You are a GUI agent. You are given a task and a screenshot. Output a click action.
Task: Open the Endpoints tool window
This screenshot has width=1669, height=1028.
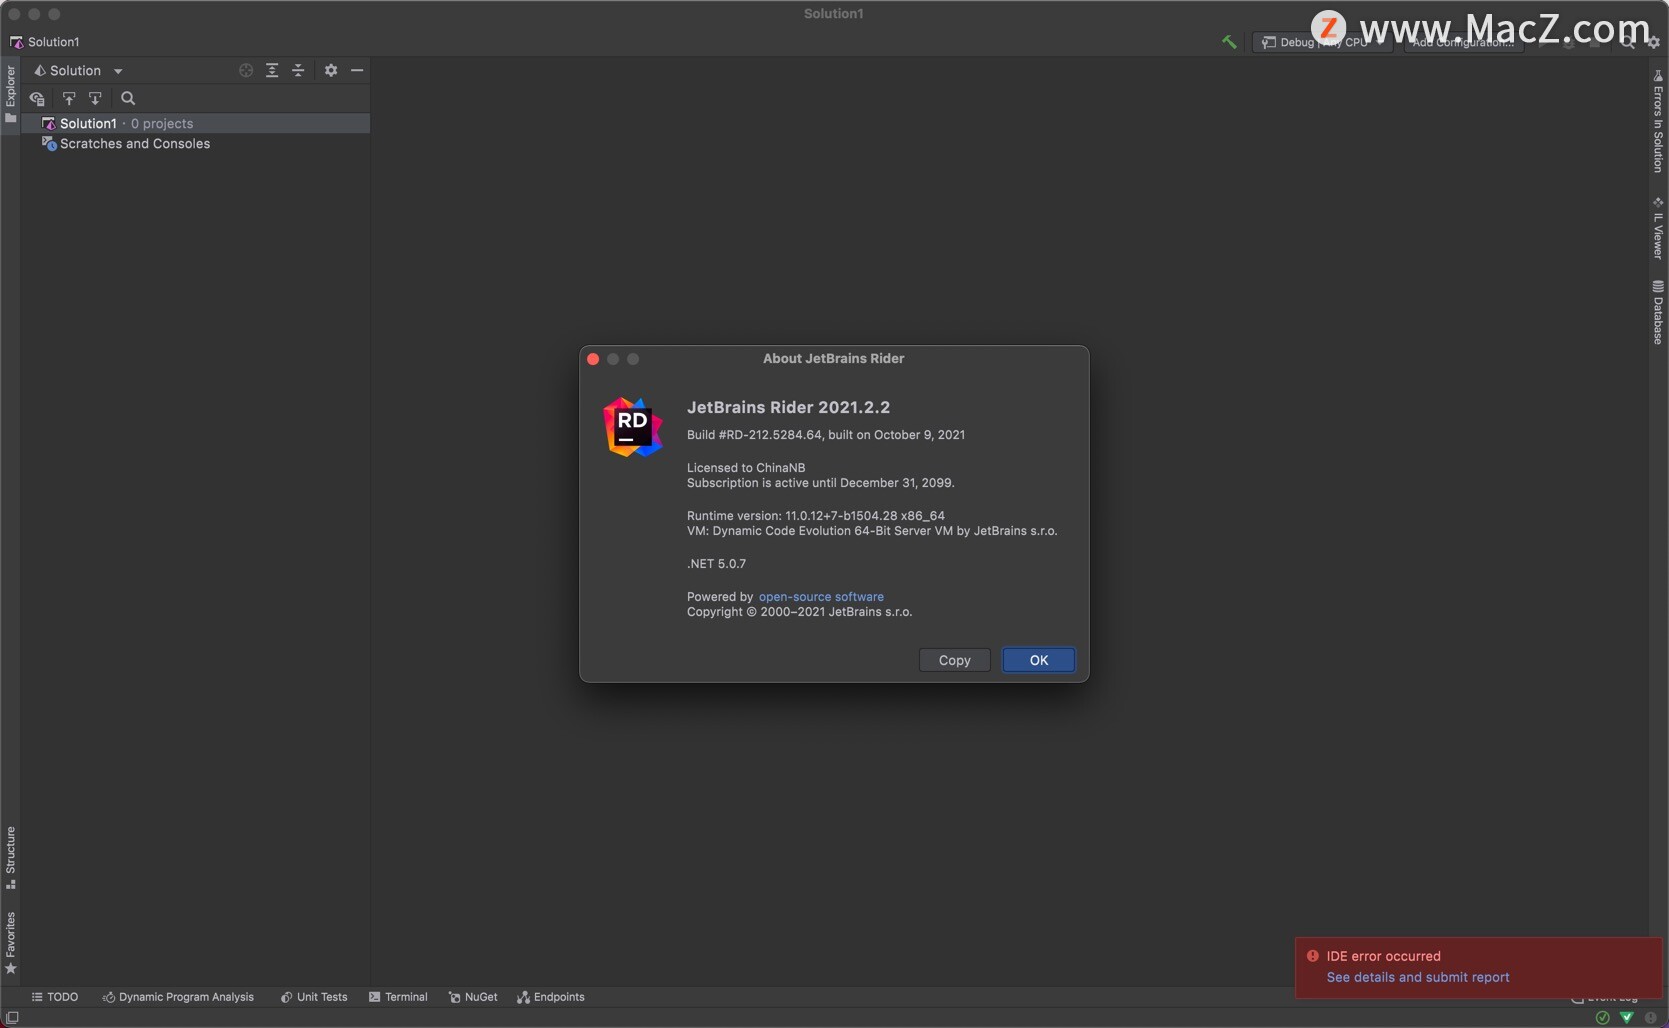[551, 997]
